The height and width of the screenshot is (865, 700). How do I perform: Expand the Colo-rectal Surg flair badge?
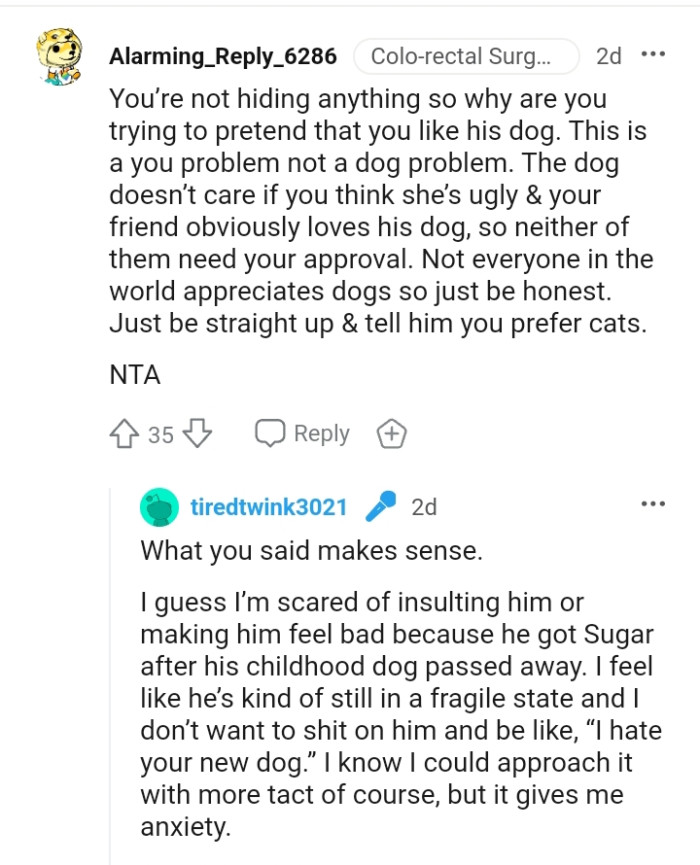[466, 57]
